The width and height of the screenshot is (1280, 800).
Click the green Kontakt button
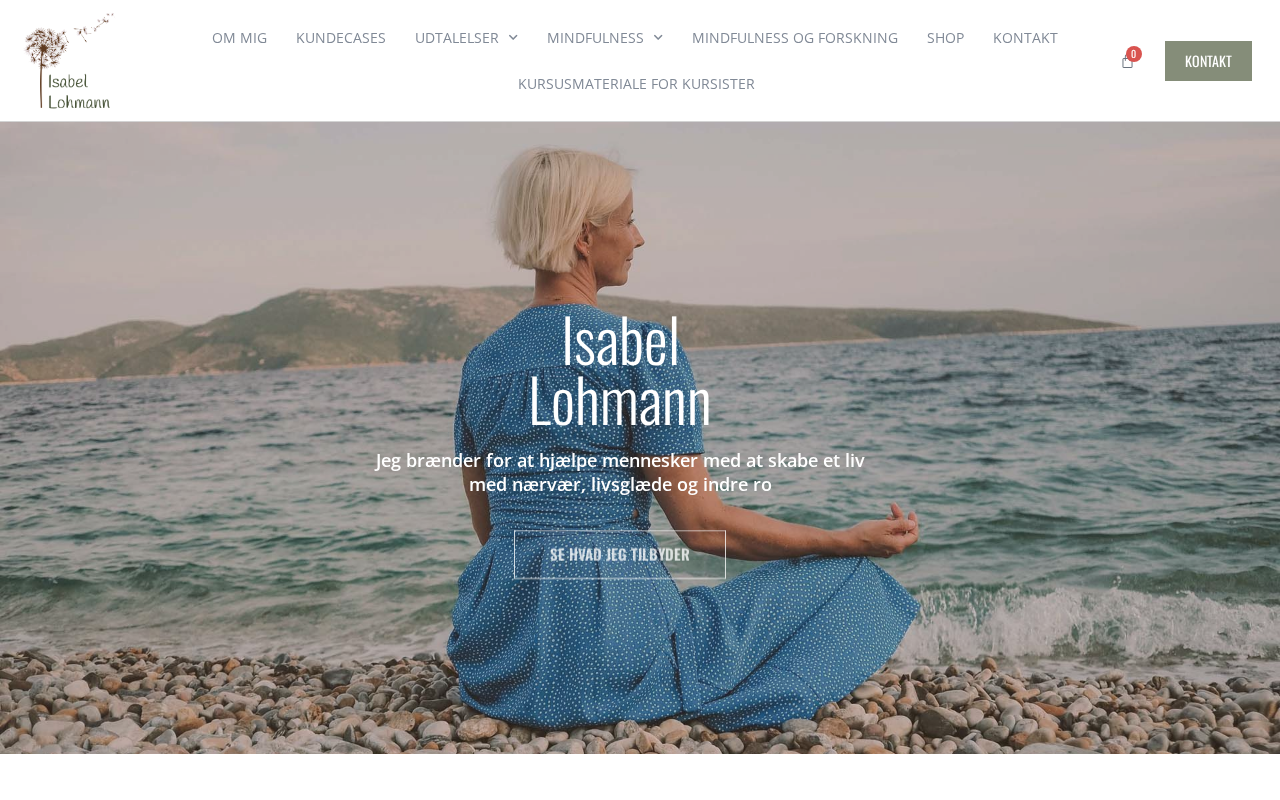coord(1208,61)
